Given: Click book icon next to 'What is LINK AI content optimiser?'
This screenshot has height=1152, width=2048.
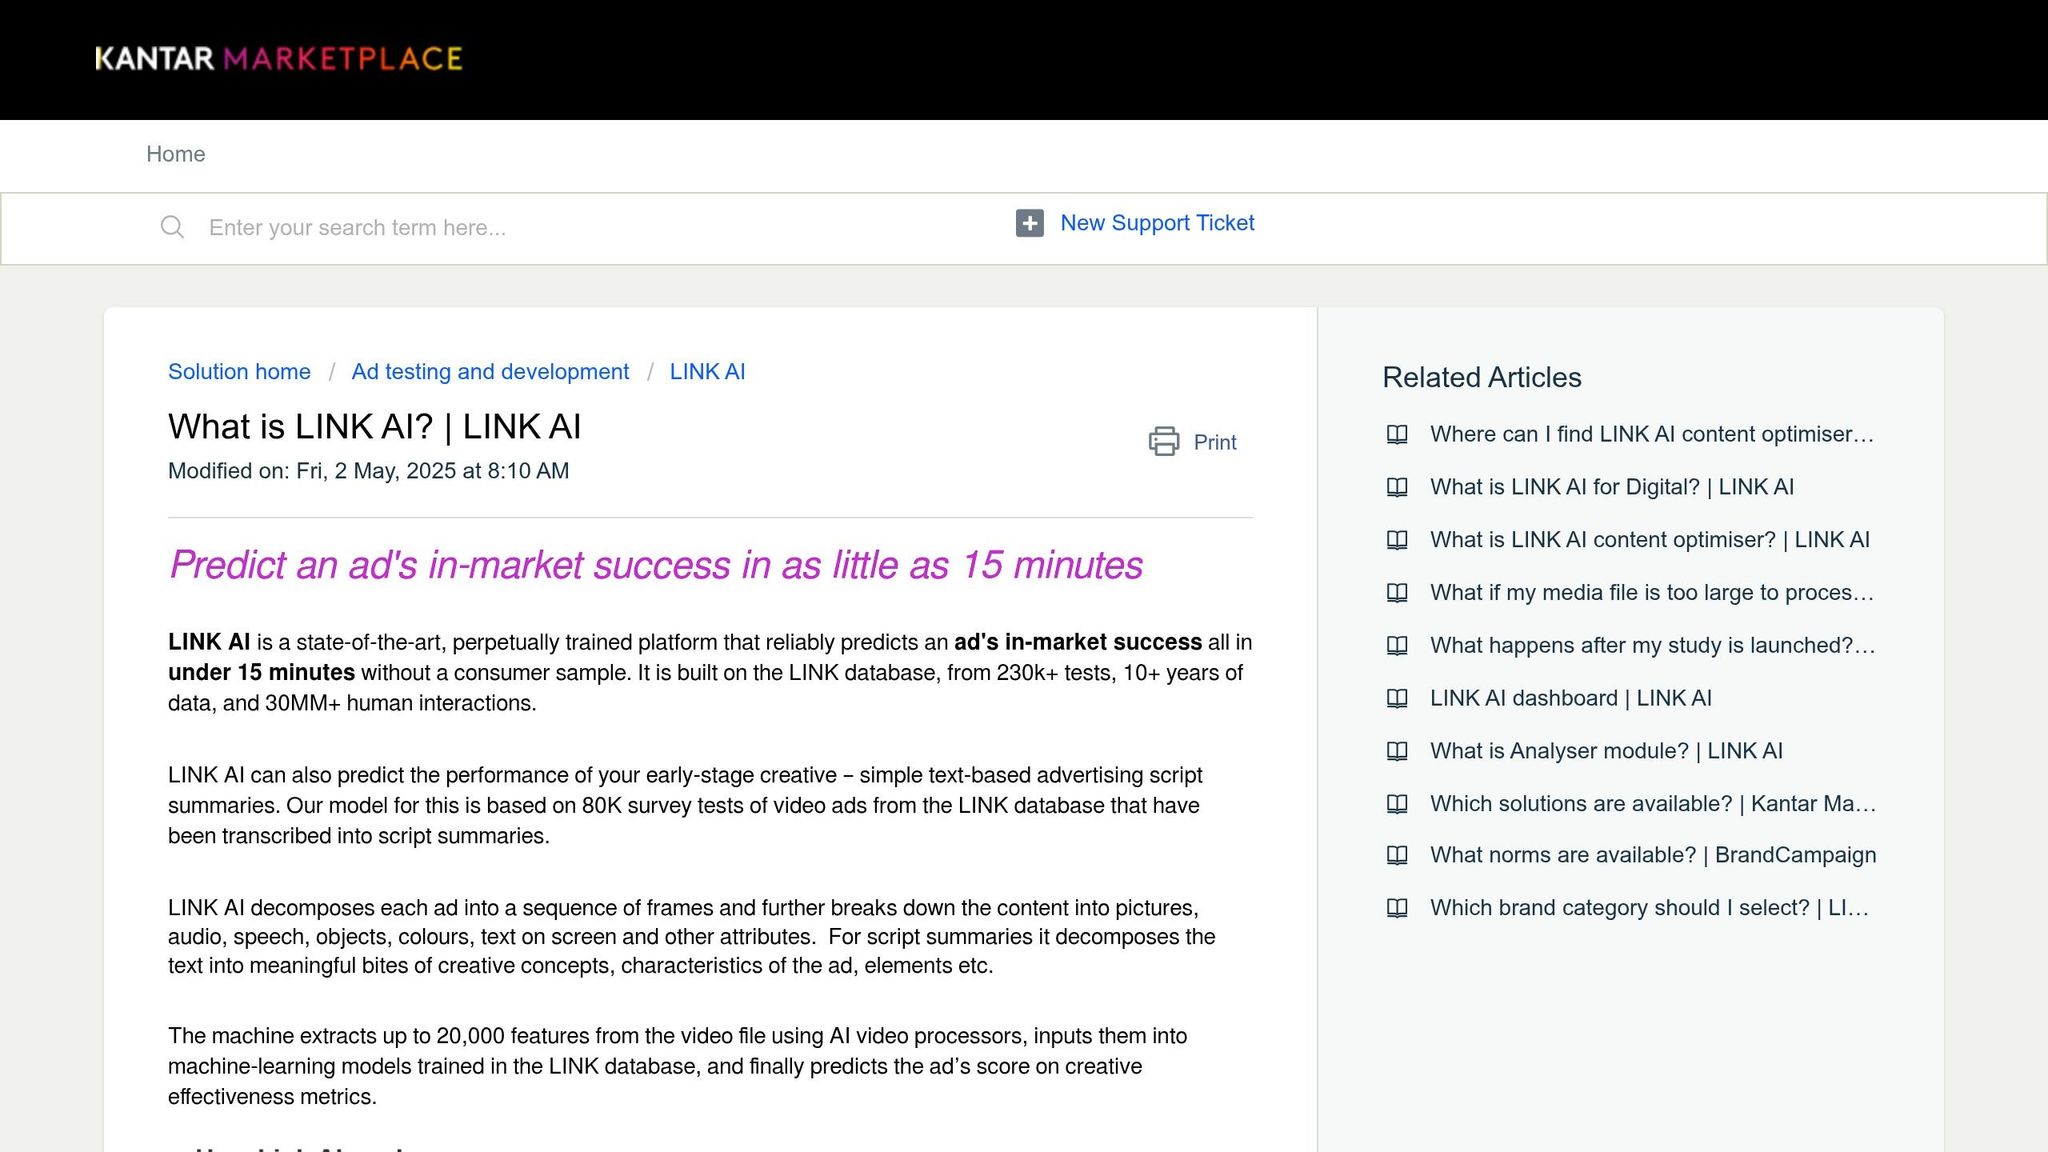Looking at the screenshot, I should 1397,540.
